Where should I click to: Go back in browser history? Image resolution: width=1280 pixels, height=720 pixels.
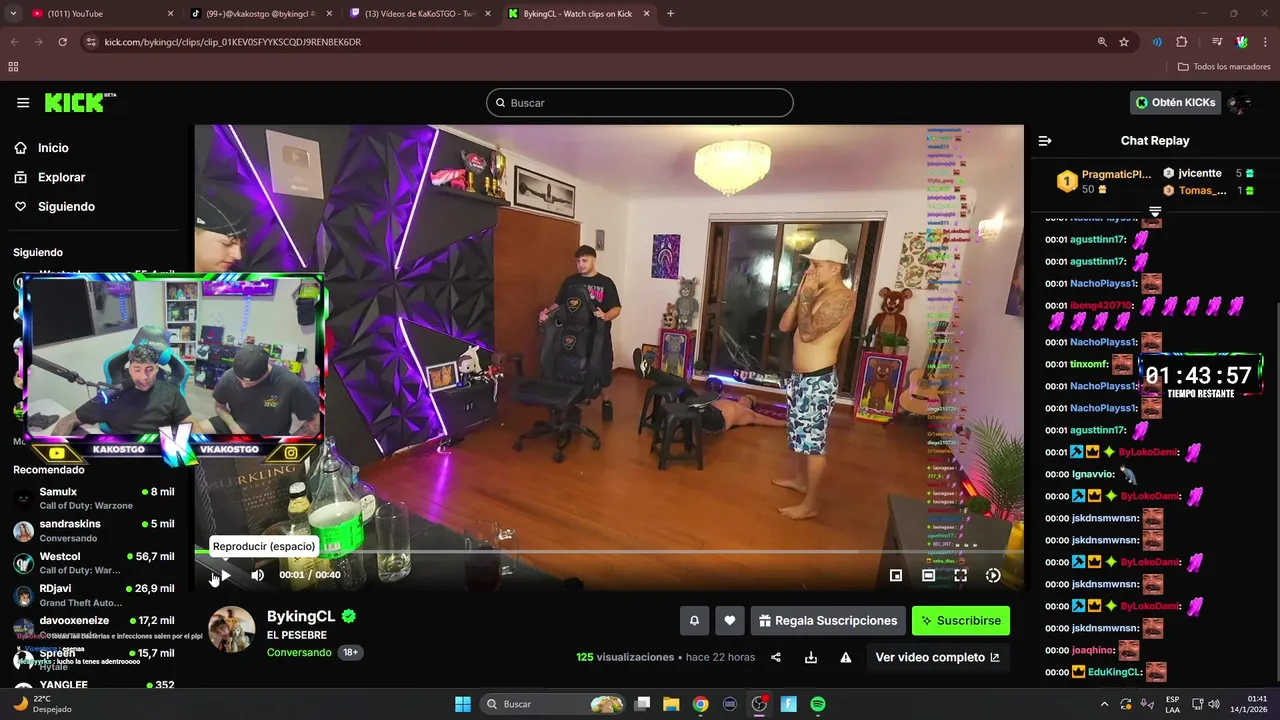14,42
